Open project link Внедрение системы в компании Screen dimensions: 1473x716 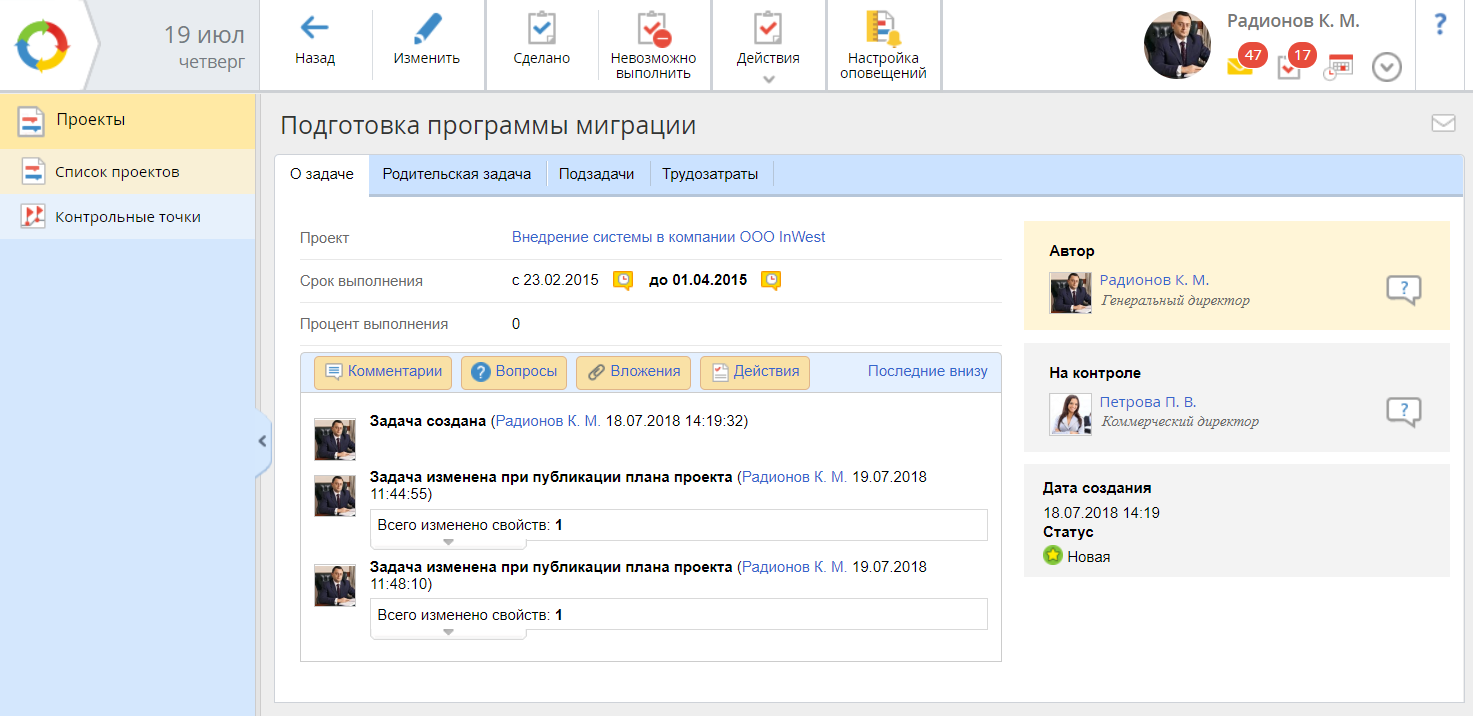click(x=668, y=237)
